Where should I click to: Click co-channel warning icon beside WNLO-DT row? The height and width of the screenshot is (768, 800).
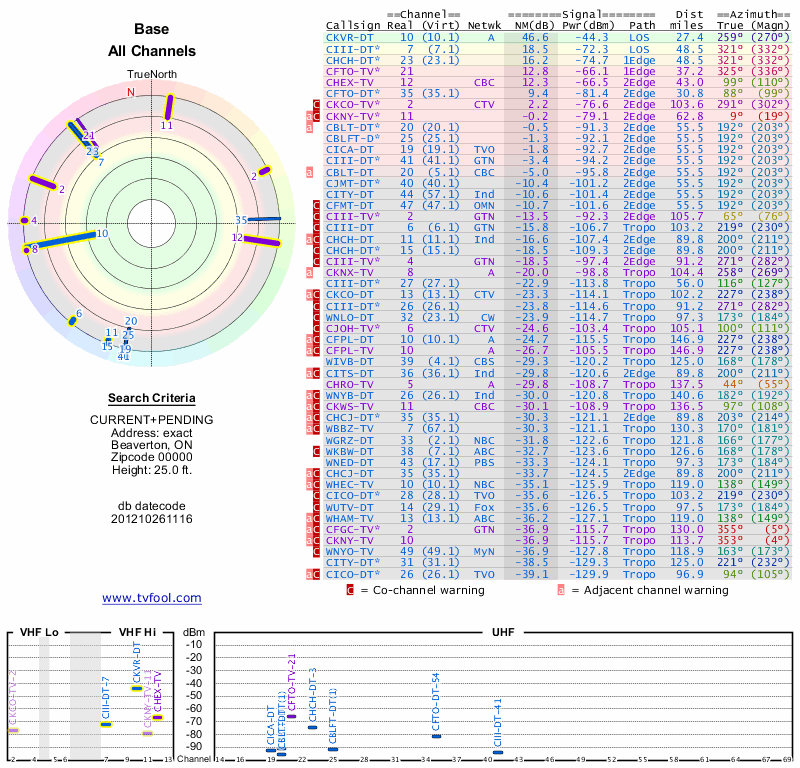coord(318,317)
